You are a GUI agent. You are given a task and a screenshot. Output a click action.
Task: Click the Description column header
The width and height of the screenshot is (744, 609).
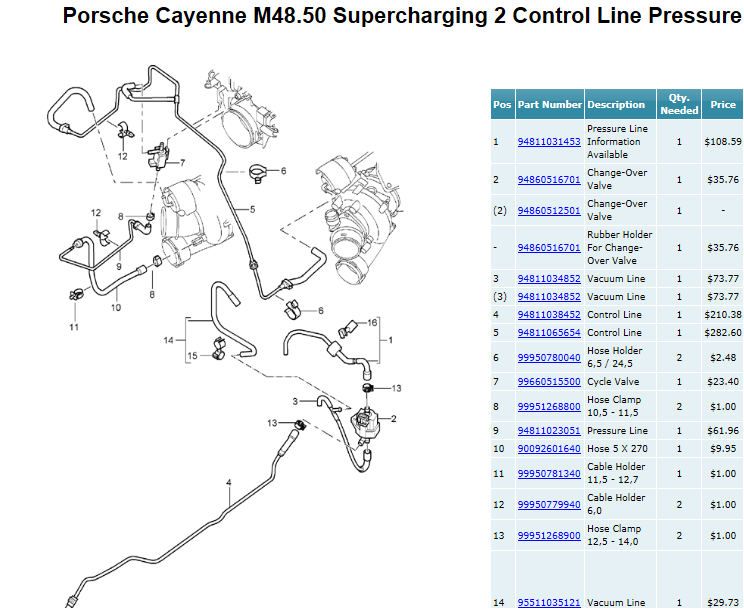point(620,104)
